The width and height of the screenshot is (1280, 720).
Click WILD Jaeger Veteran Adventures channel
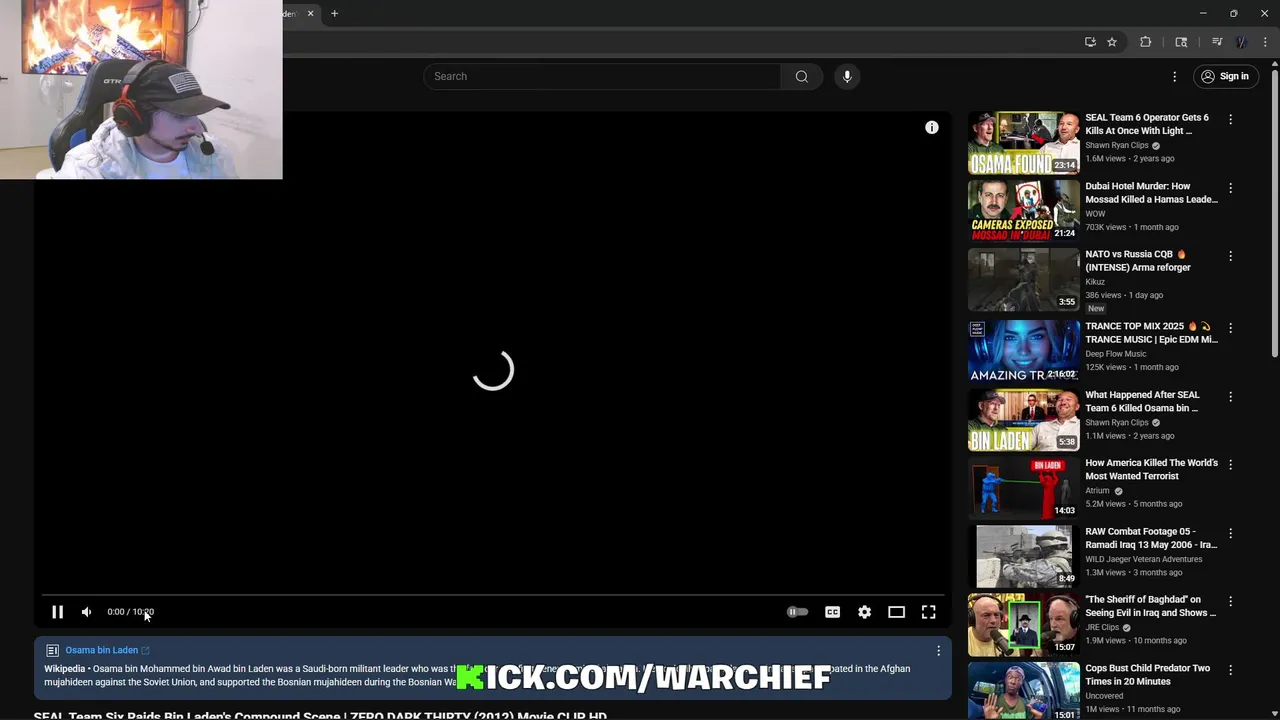coord(1144,560)
